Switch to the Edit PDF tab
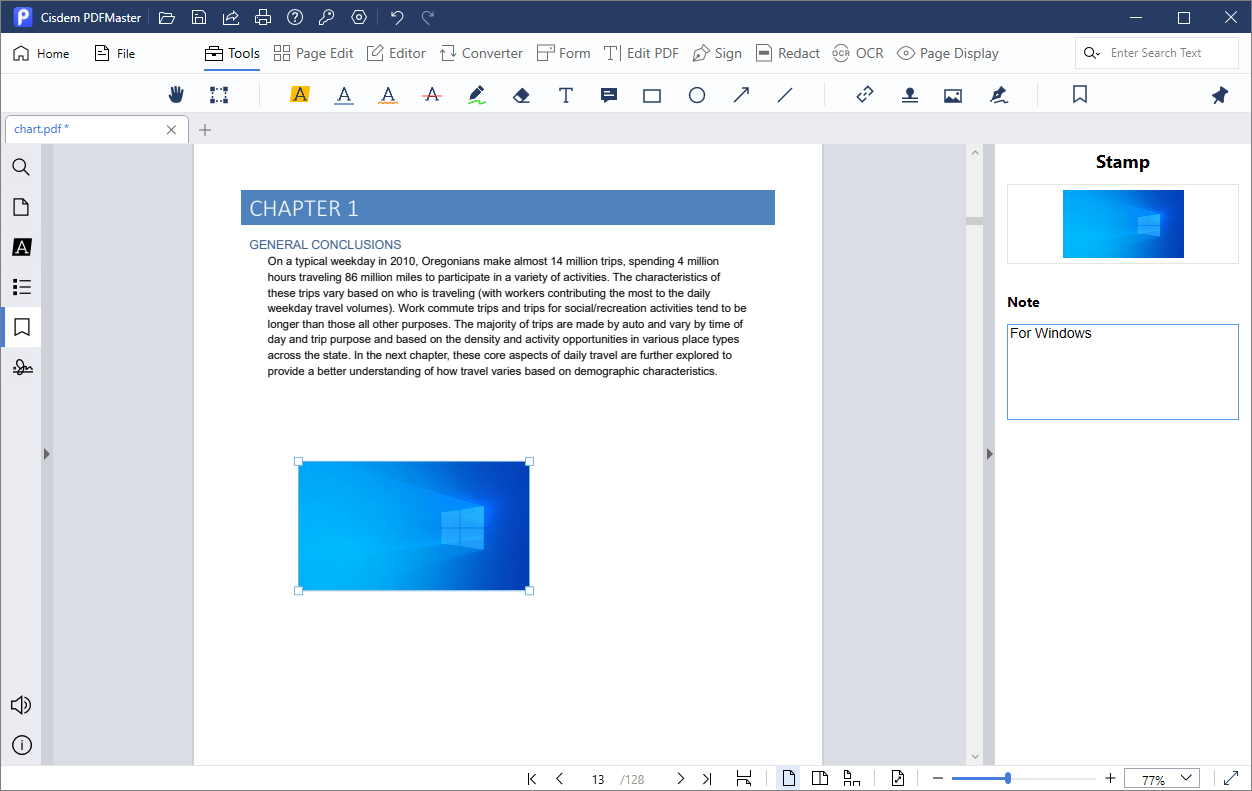Image resolution: width=1252 pixels, height=791 pixels. (641, 54)
